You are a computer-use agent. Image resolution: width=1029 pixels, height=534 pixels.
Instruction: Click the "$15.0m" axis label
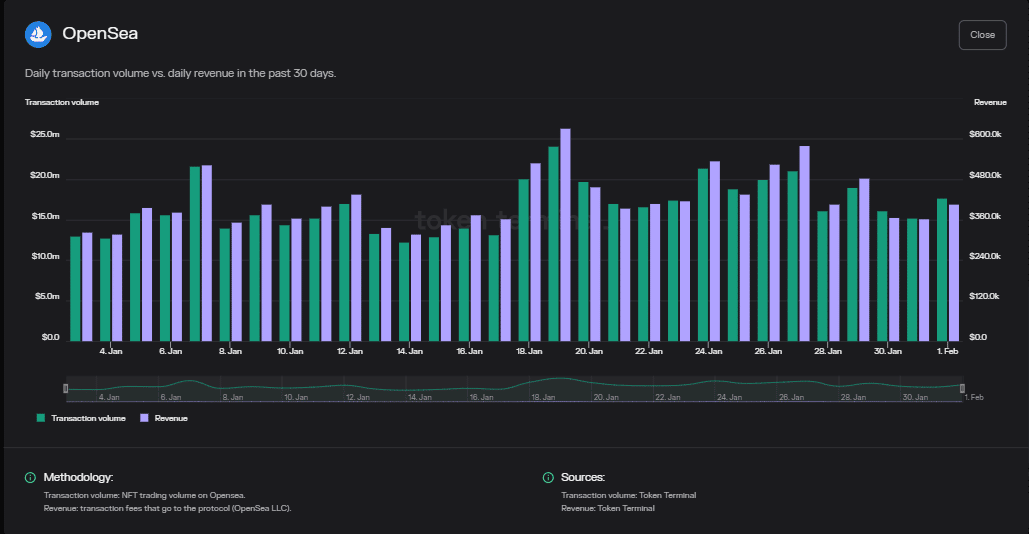[45, 216]
